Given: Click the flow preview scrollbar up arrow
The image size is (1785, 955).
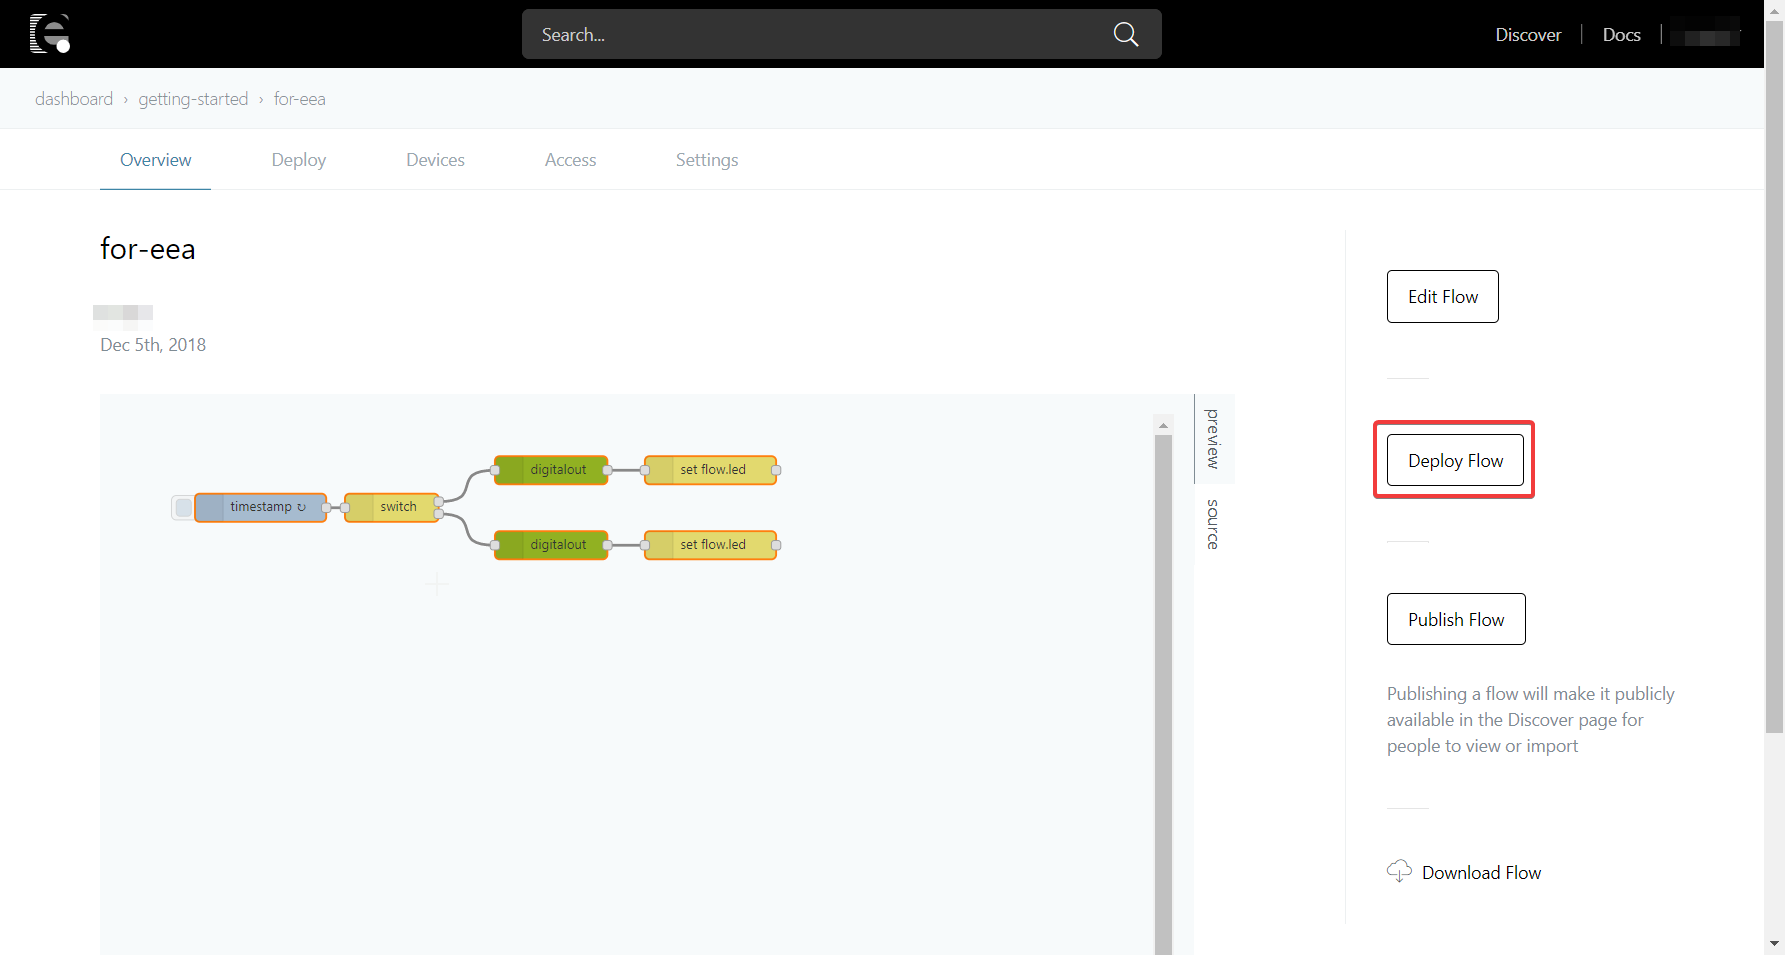Looking at the screenshot, I should pos(1162,424).
